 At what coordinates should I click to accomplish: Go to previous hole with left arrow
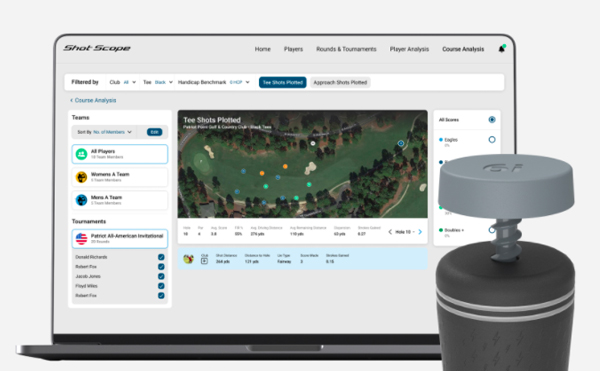tap(390, 232)
